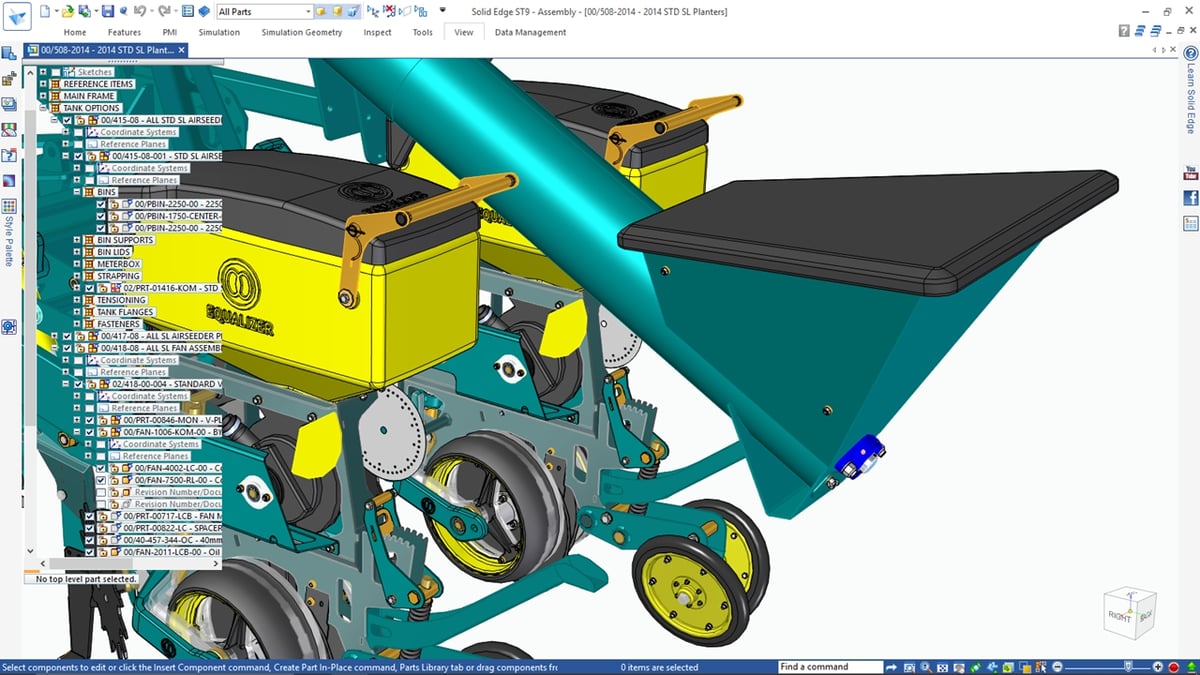Create a new file using the New icon
This screenshot has width=1200, height=675.
coord(45,11)
